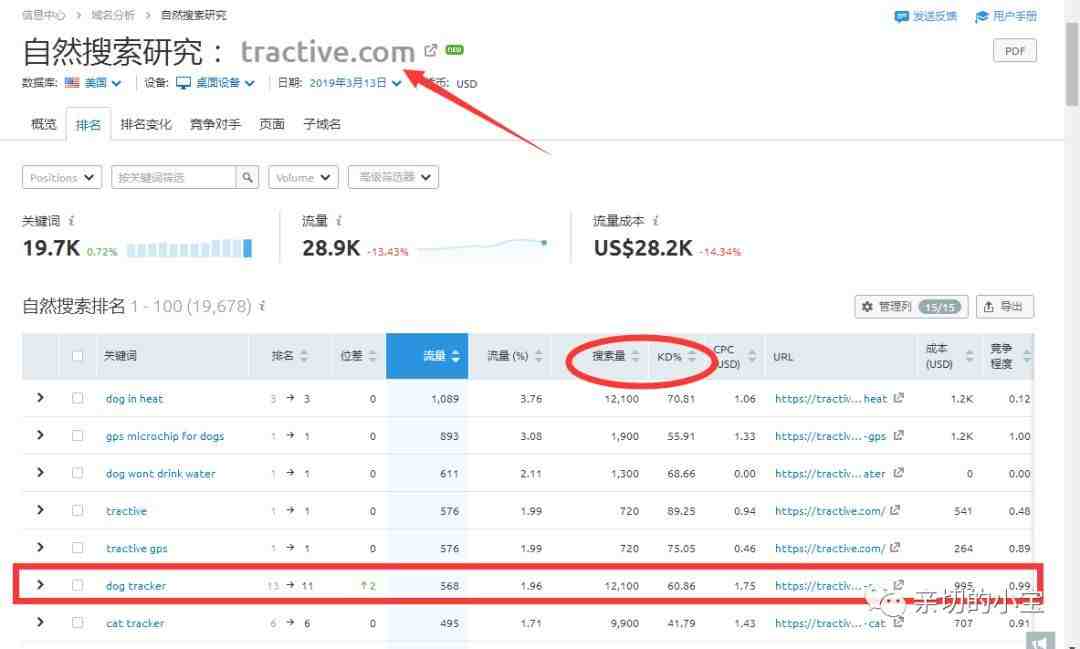Check the tractive gps row checkbox
The height and width of the screenshot is (649, 1080).
77,548
